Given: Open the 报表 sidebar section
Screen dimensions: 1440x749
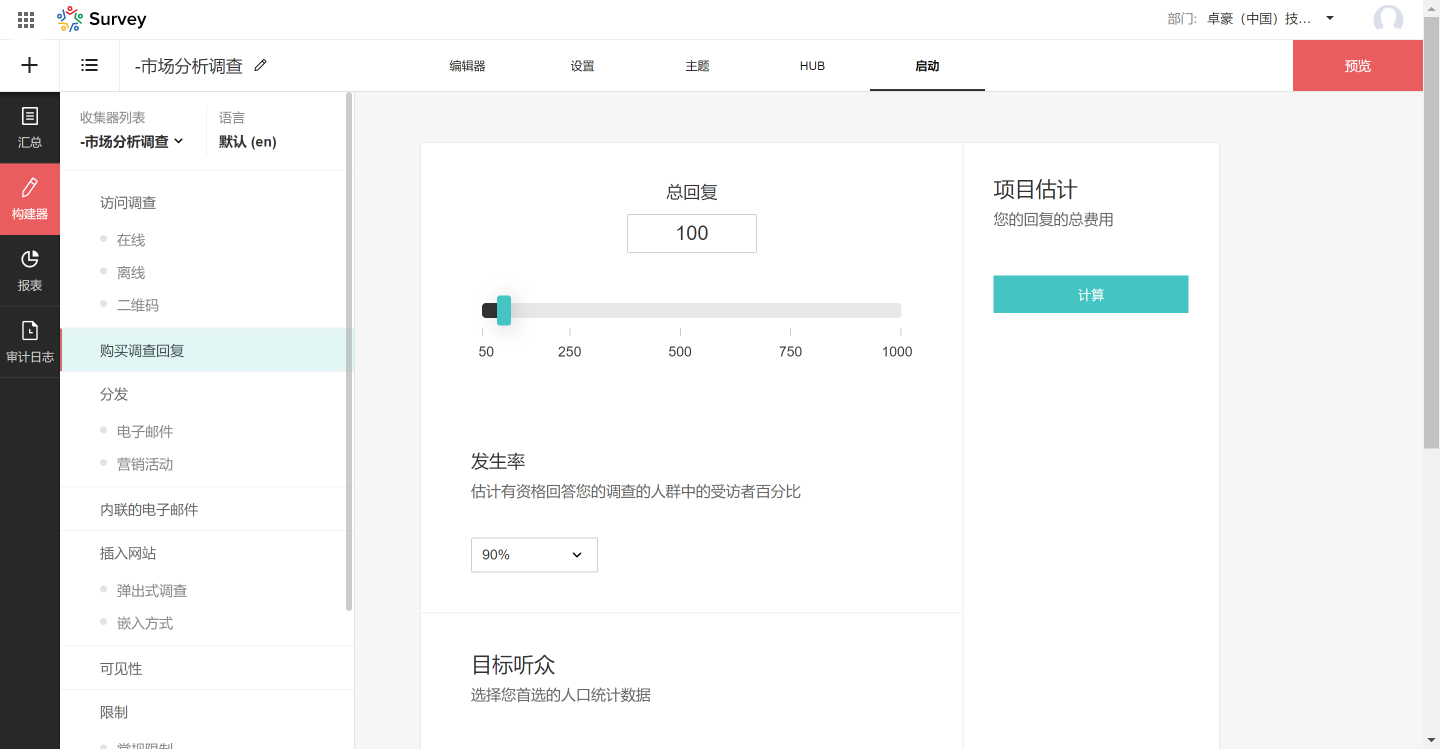Looking at the screenshot, I should pyautogui.click(x=30, y=270).
